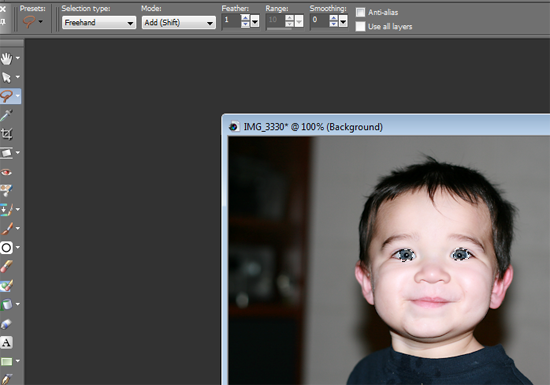Expand the Paint Brush flyout arrow
The height and width of the screenshot is (385, 550).
(18, 228)
